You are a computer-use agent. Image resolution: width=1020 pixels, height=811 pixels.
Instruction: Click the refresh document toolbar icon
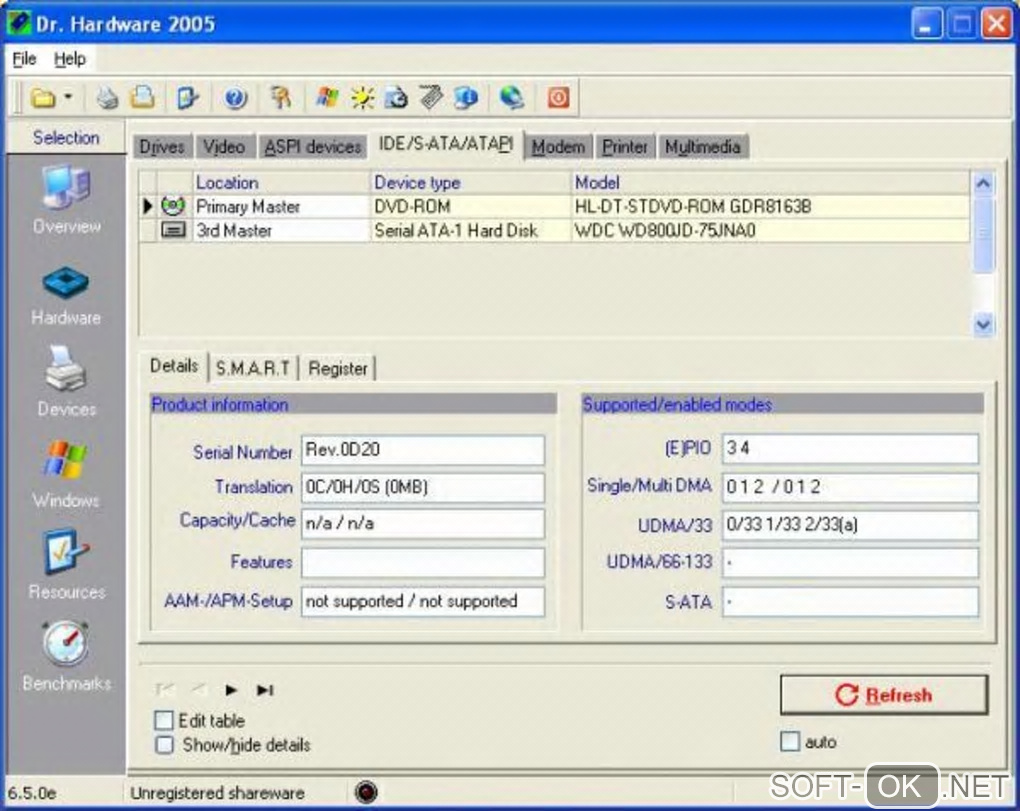tap(396, 98)
